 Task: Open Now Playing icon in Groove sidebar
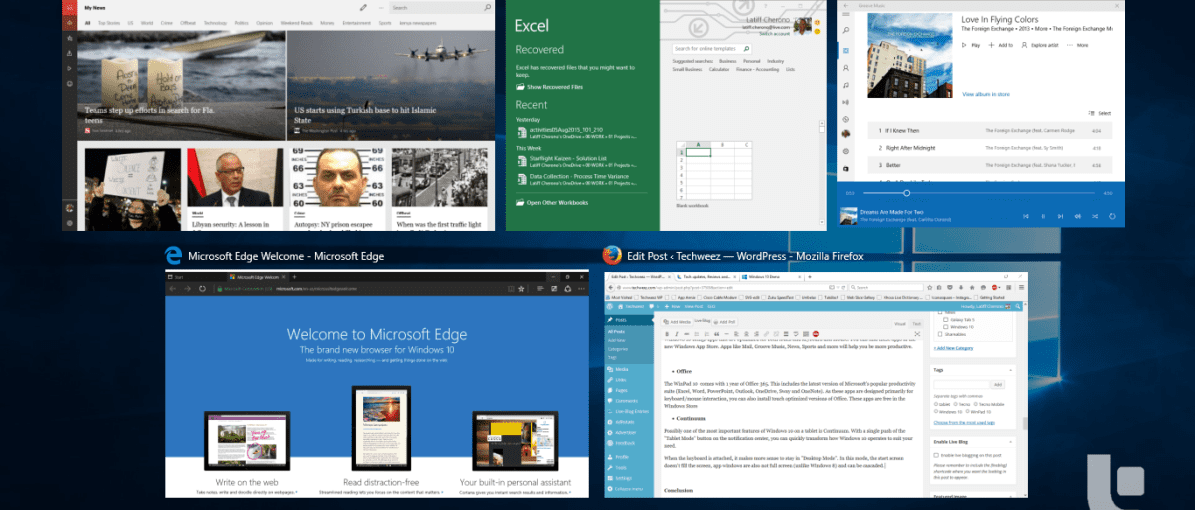tap(845, 101)
